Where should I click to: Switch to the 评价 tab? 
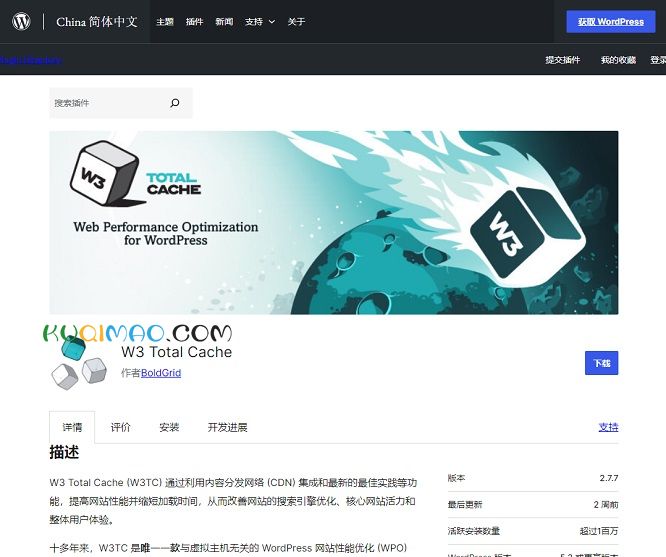121,427
